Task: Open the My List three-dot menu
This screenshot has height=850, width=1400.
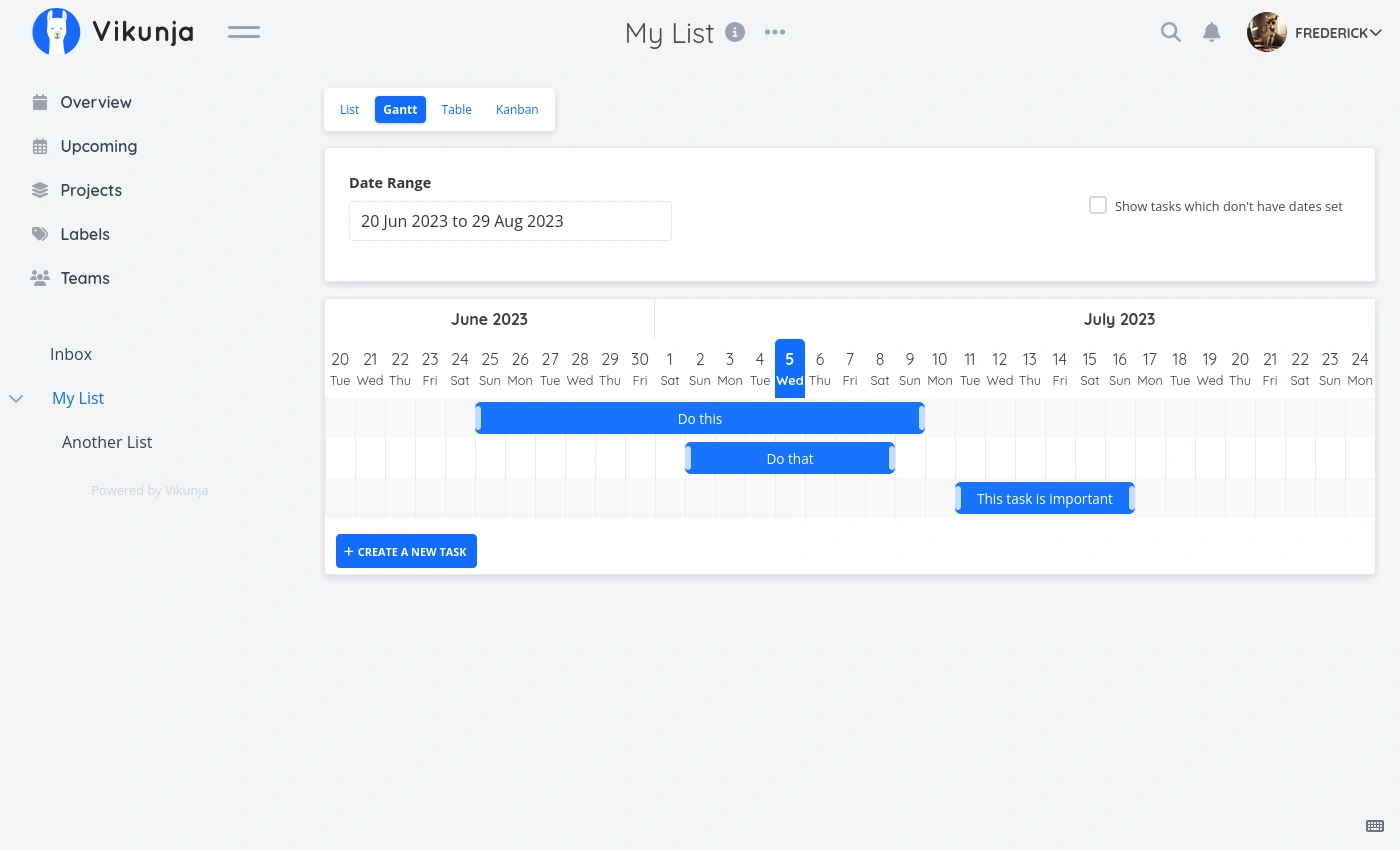Action: point(775,32)
